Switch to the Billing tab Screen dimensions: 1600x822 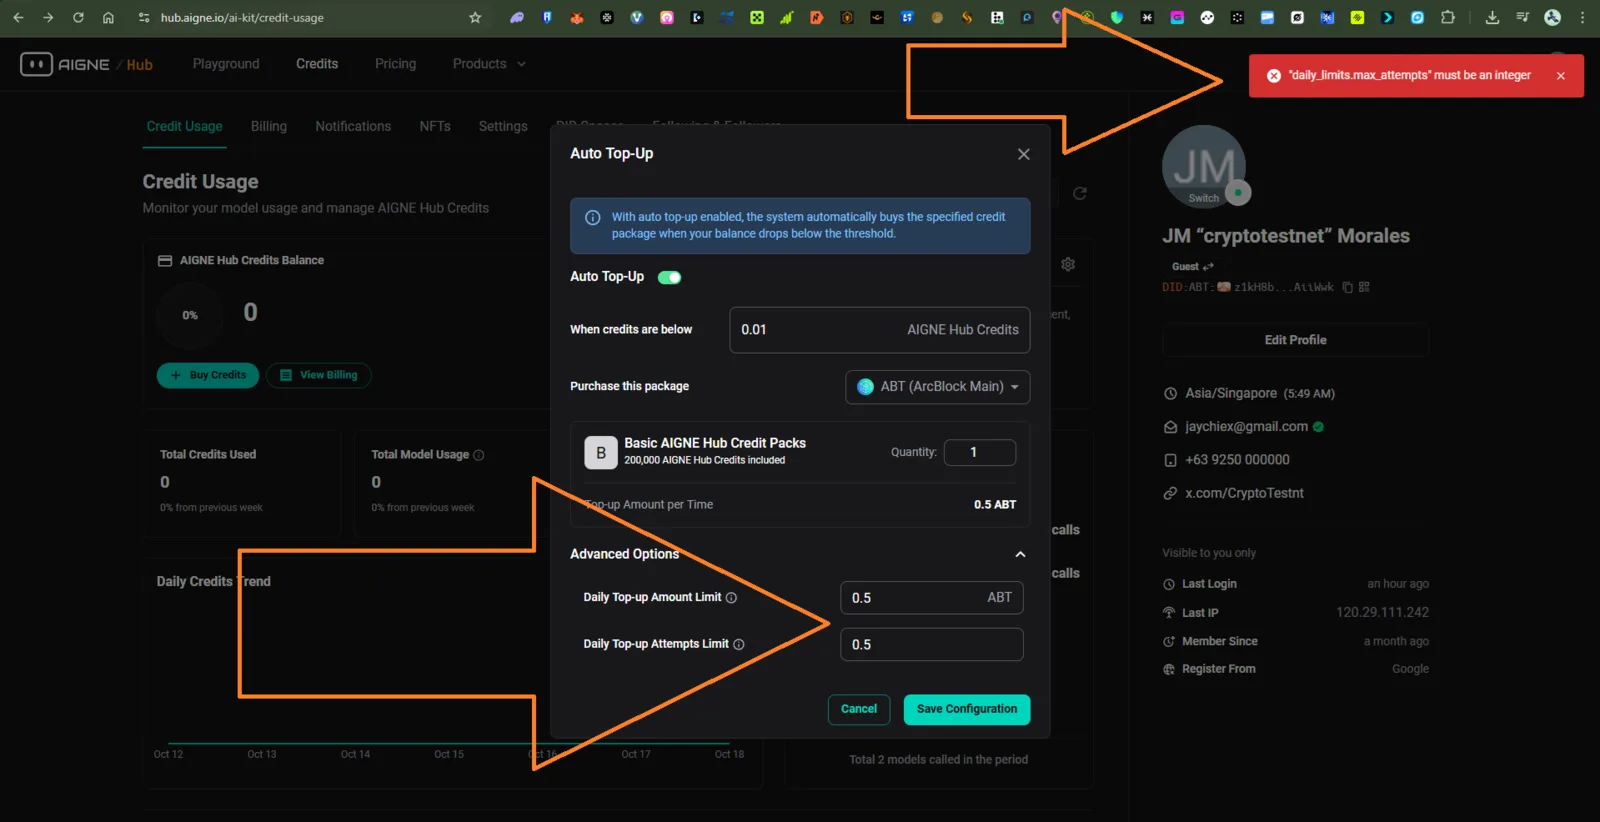(x=269, y=127)
